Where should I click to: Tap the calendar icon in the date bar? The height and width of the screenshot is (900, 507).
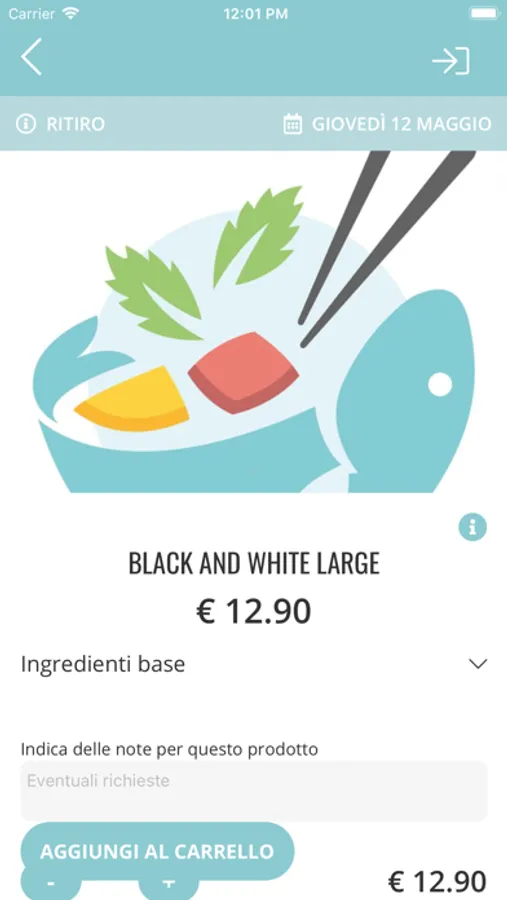tap(293, 123)
